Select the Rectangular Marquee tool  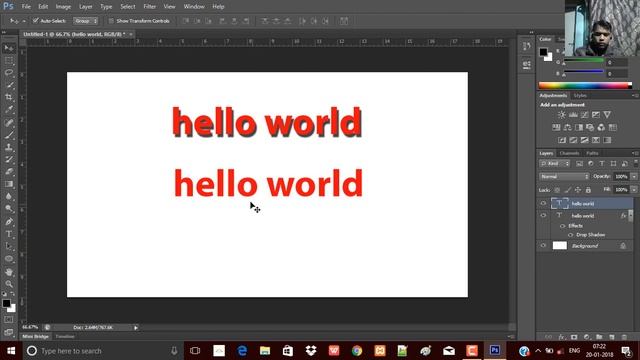click(x=9, y=60)
